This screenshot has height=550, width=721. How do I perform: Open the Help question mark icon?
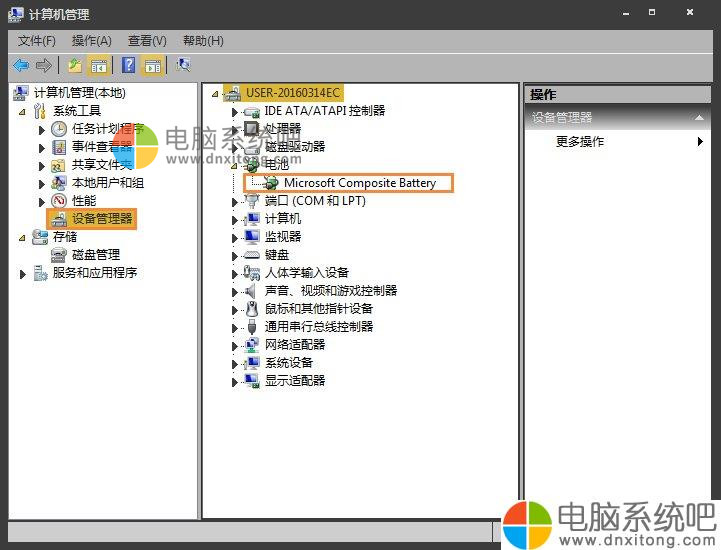129,65
